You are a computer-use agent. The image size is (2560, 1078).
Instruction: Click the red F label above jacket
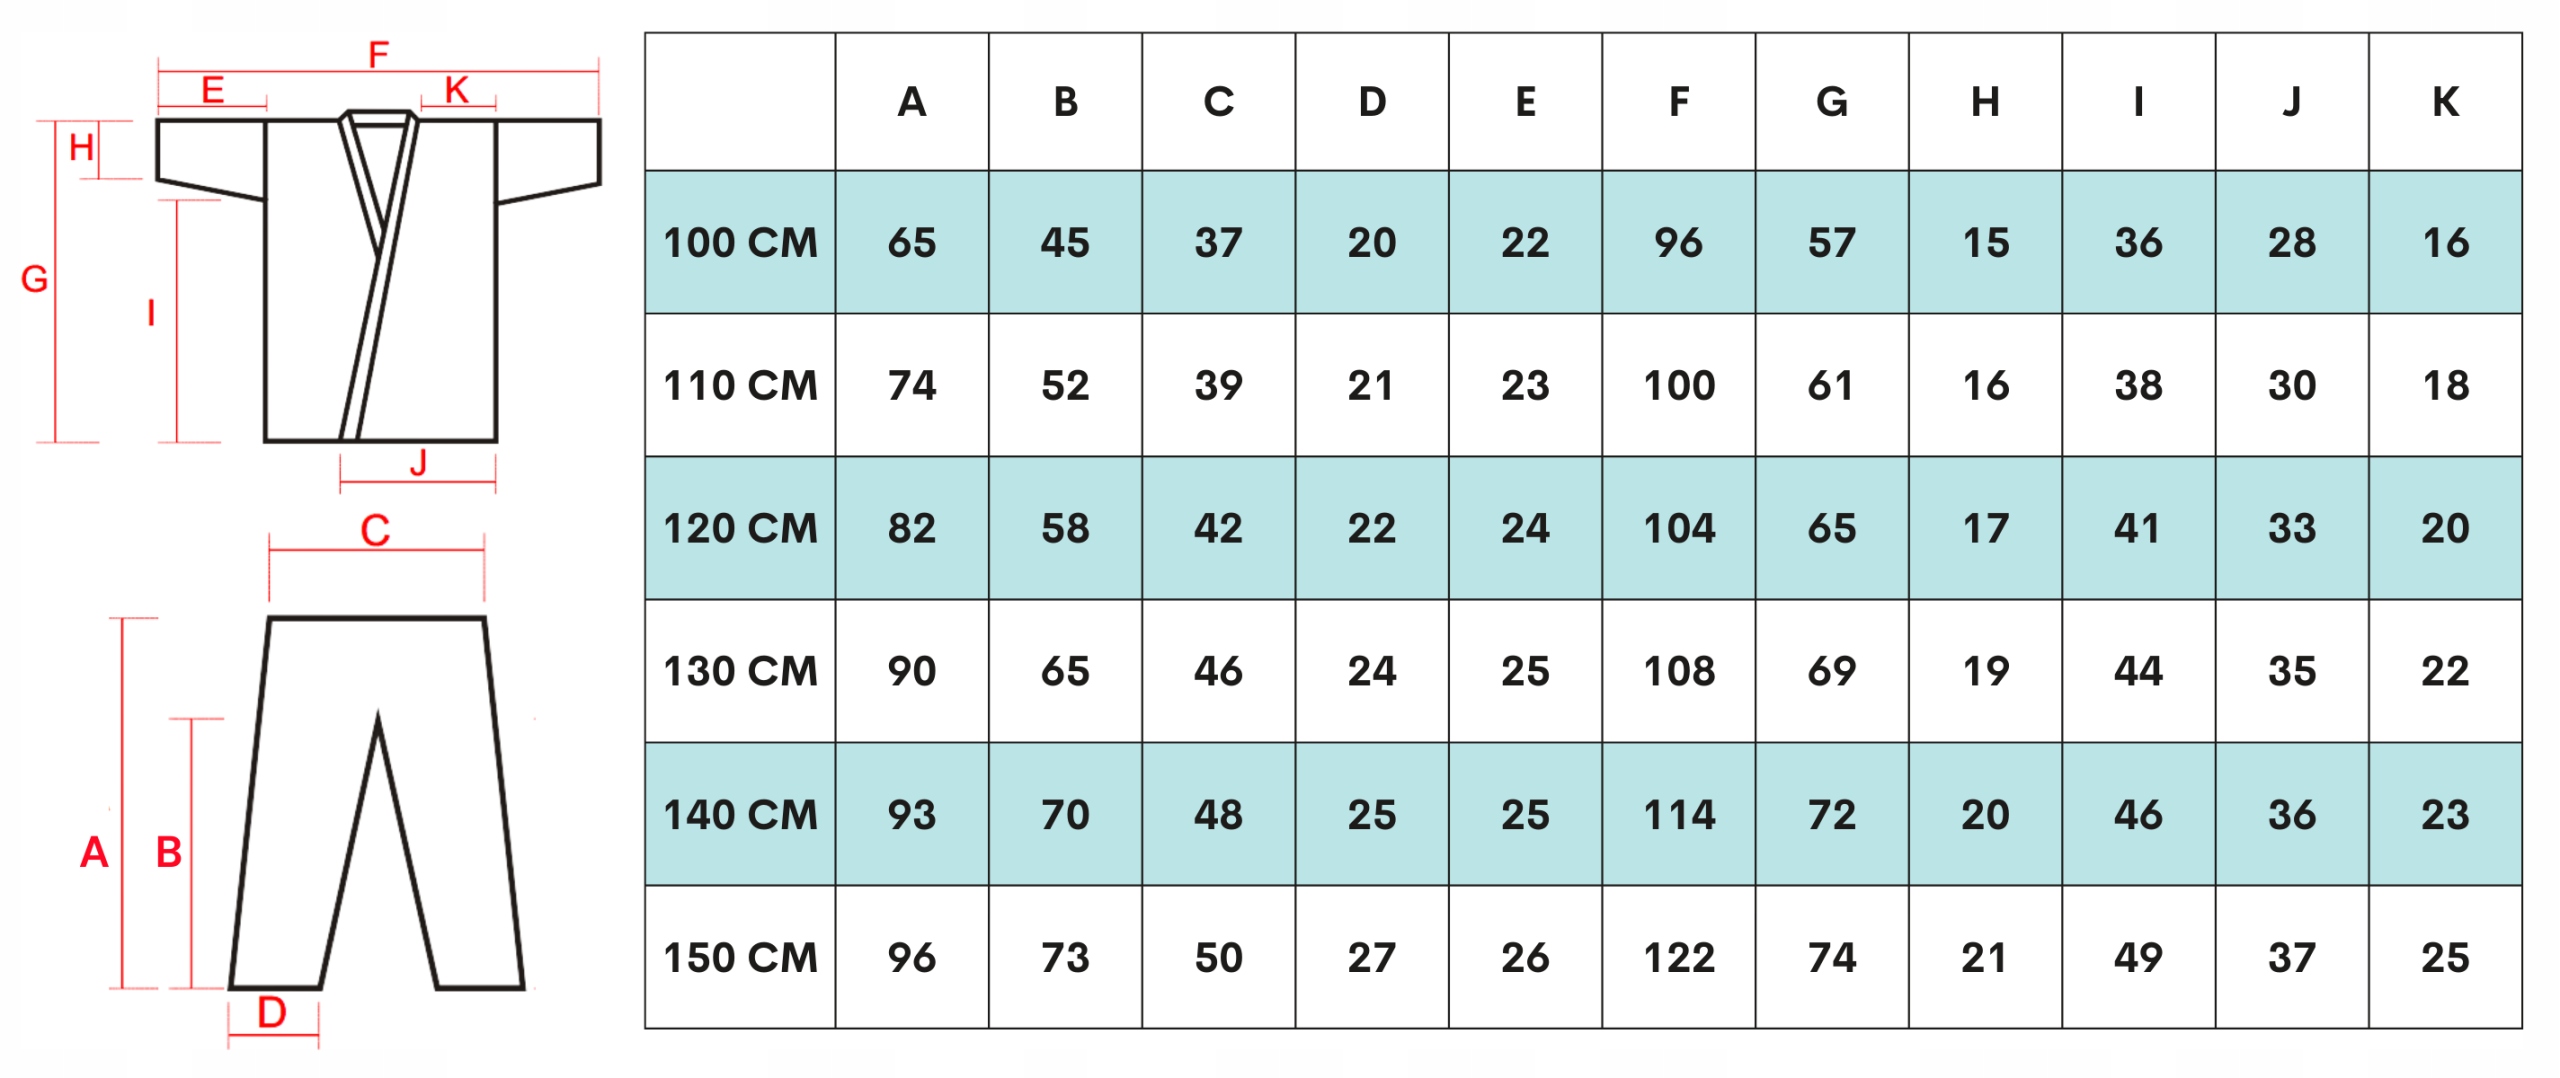coord(378,54)
